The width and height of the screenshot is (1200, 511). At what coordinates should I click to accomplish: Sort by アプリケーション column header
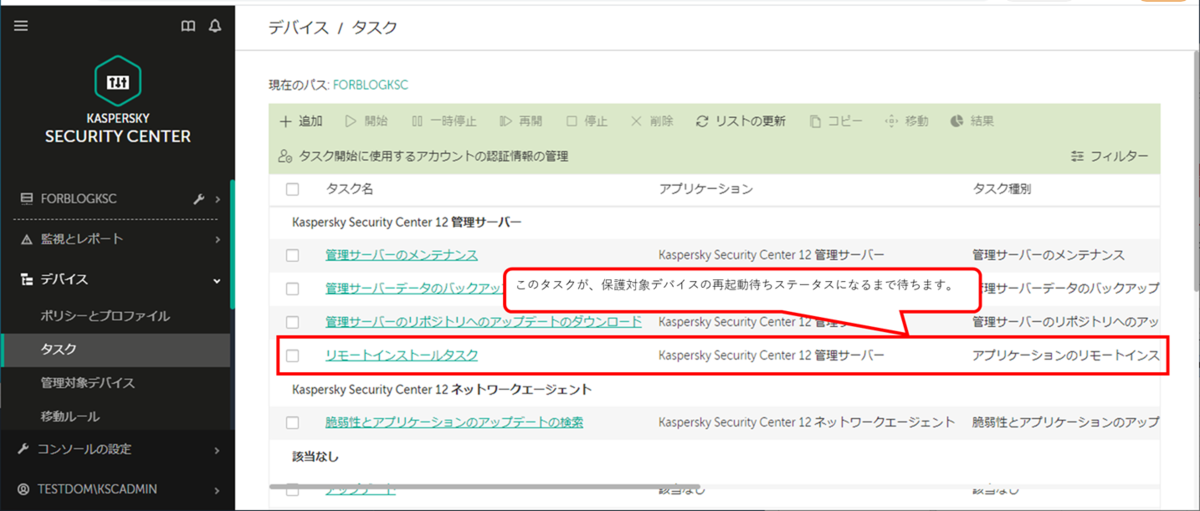706,189
